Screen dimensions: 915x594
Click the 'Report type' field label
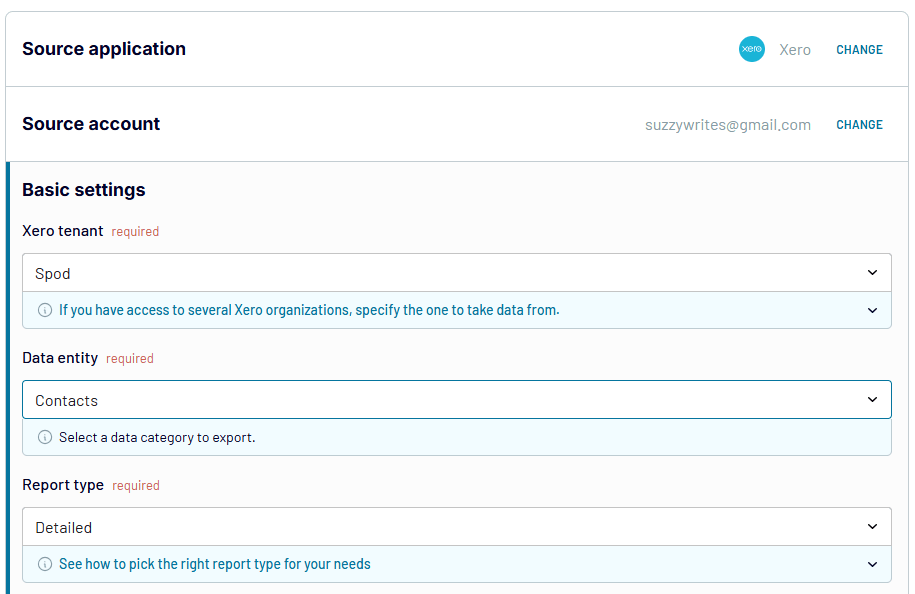63,485
